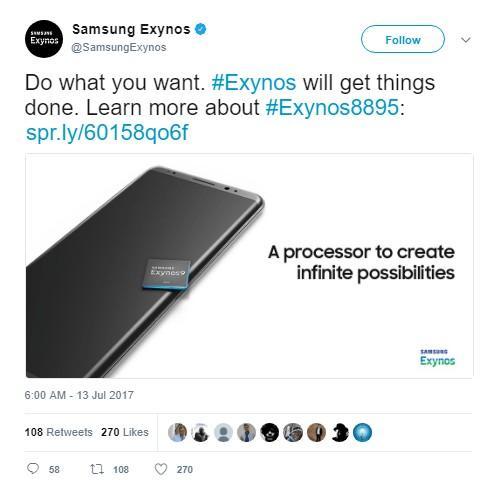Follow the Samsung Exynos account
497x500 pixels.
[x=403, y=39]
